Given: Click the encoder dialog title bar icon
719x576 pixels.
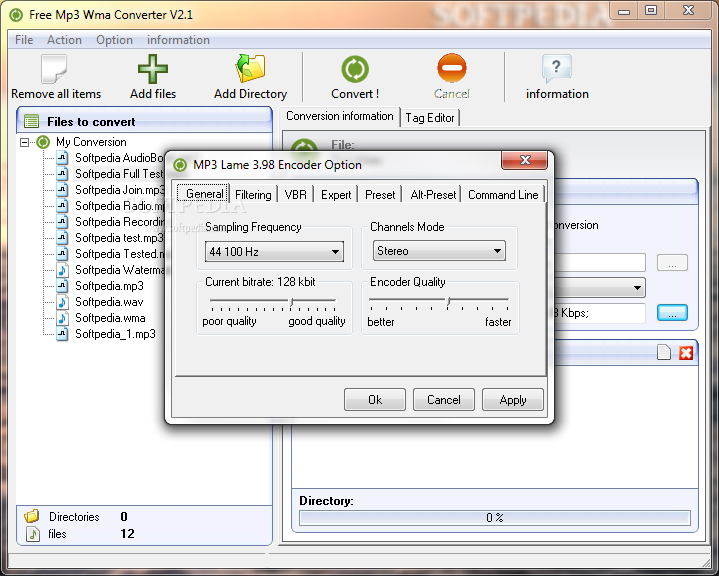Looking at the screenshot, I should pos(180,165).
